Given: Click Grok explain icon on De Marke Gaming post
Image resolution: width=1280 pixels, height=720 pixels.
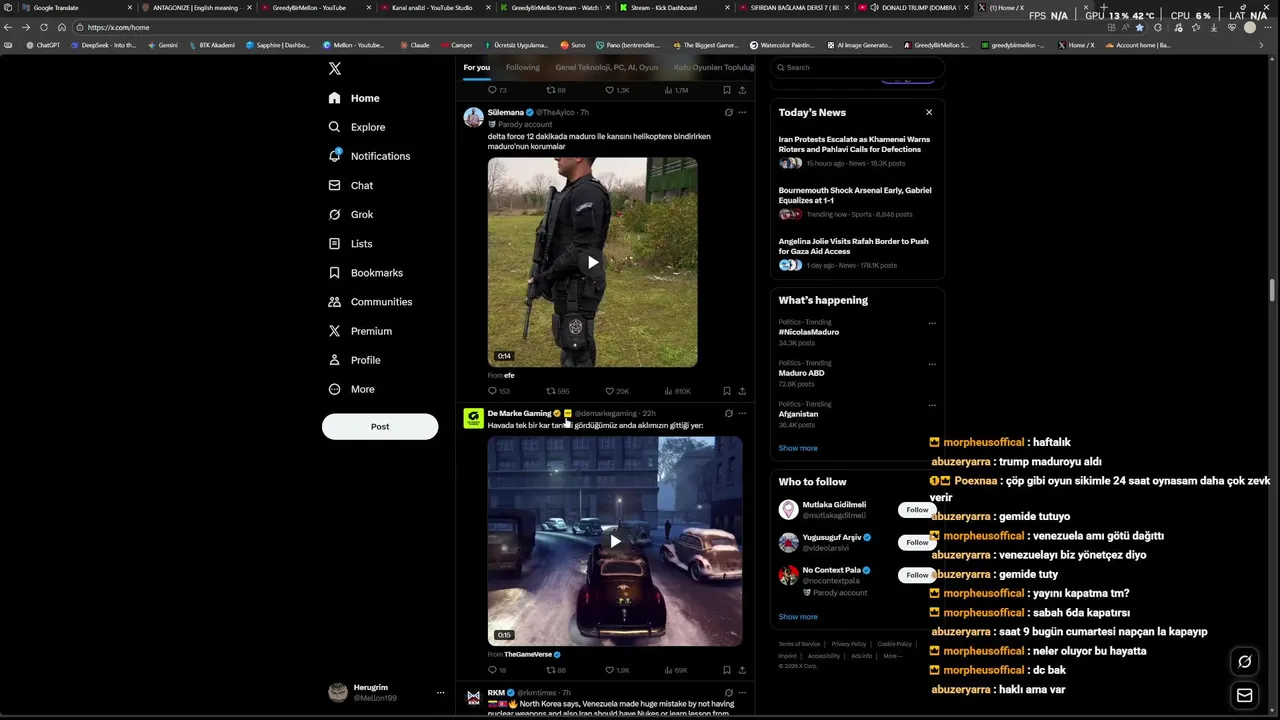Looking at the screenshot, I should (x=728, y=413).
